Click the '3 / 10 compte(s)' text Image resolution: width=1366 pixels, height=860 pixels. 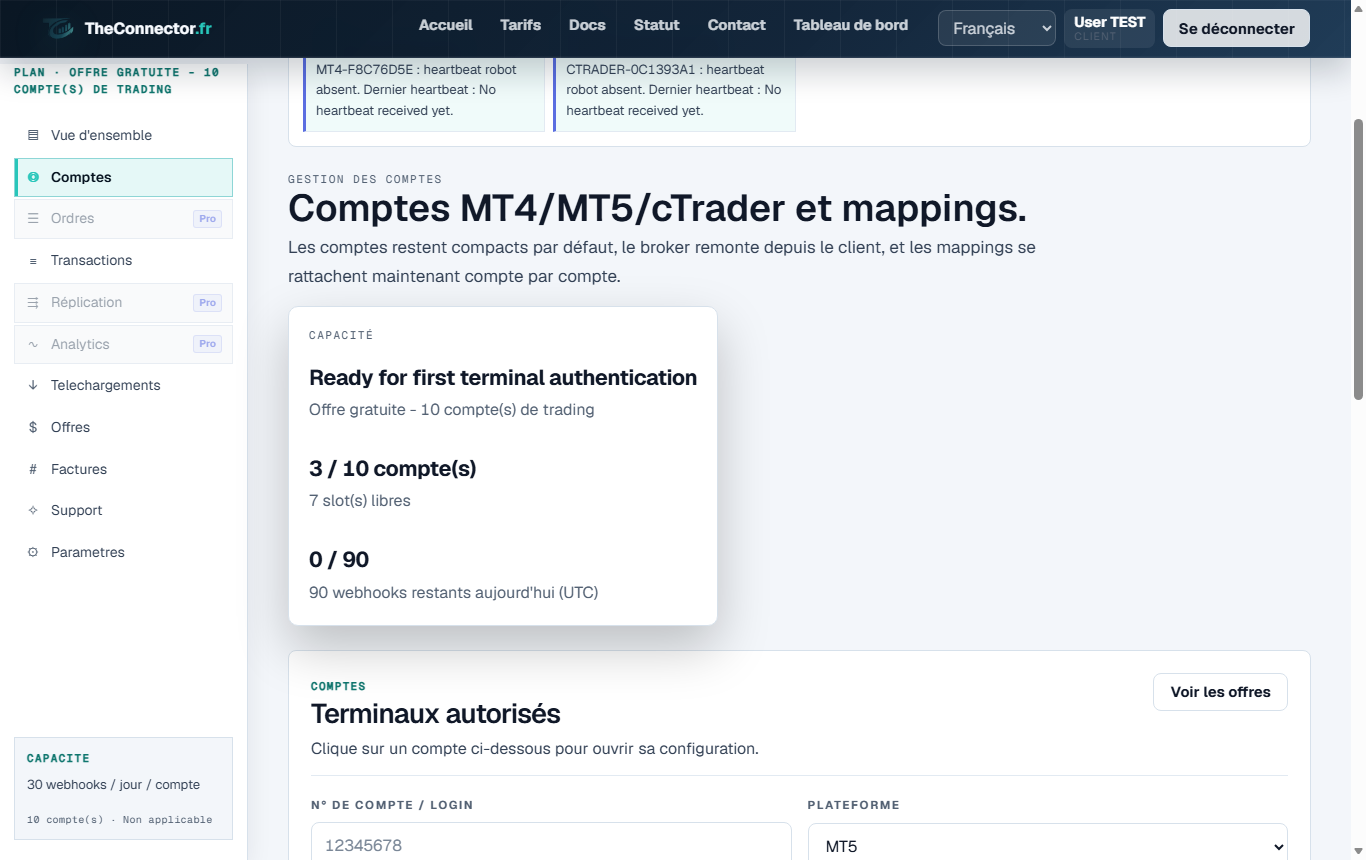coord(393,468)
